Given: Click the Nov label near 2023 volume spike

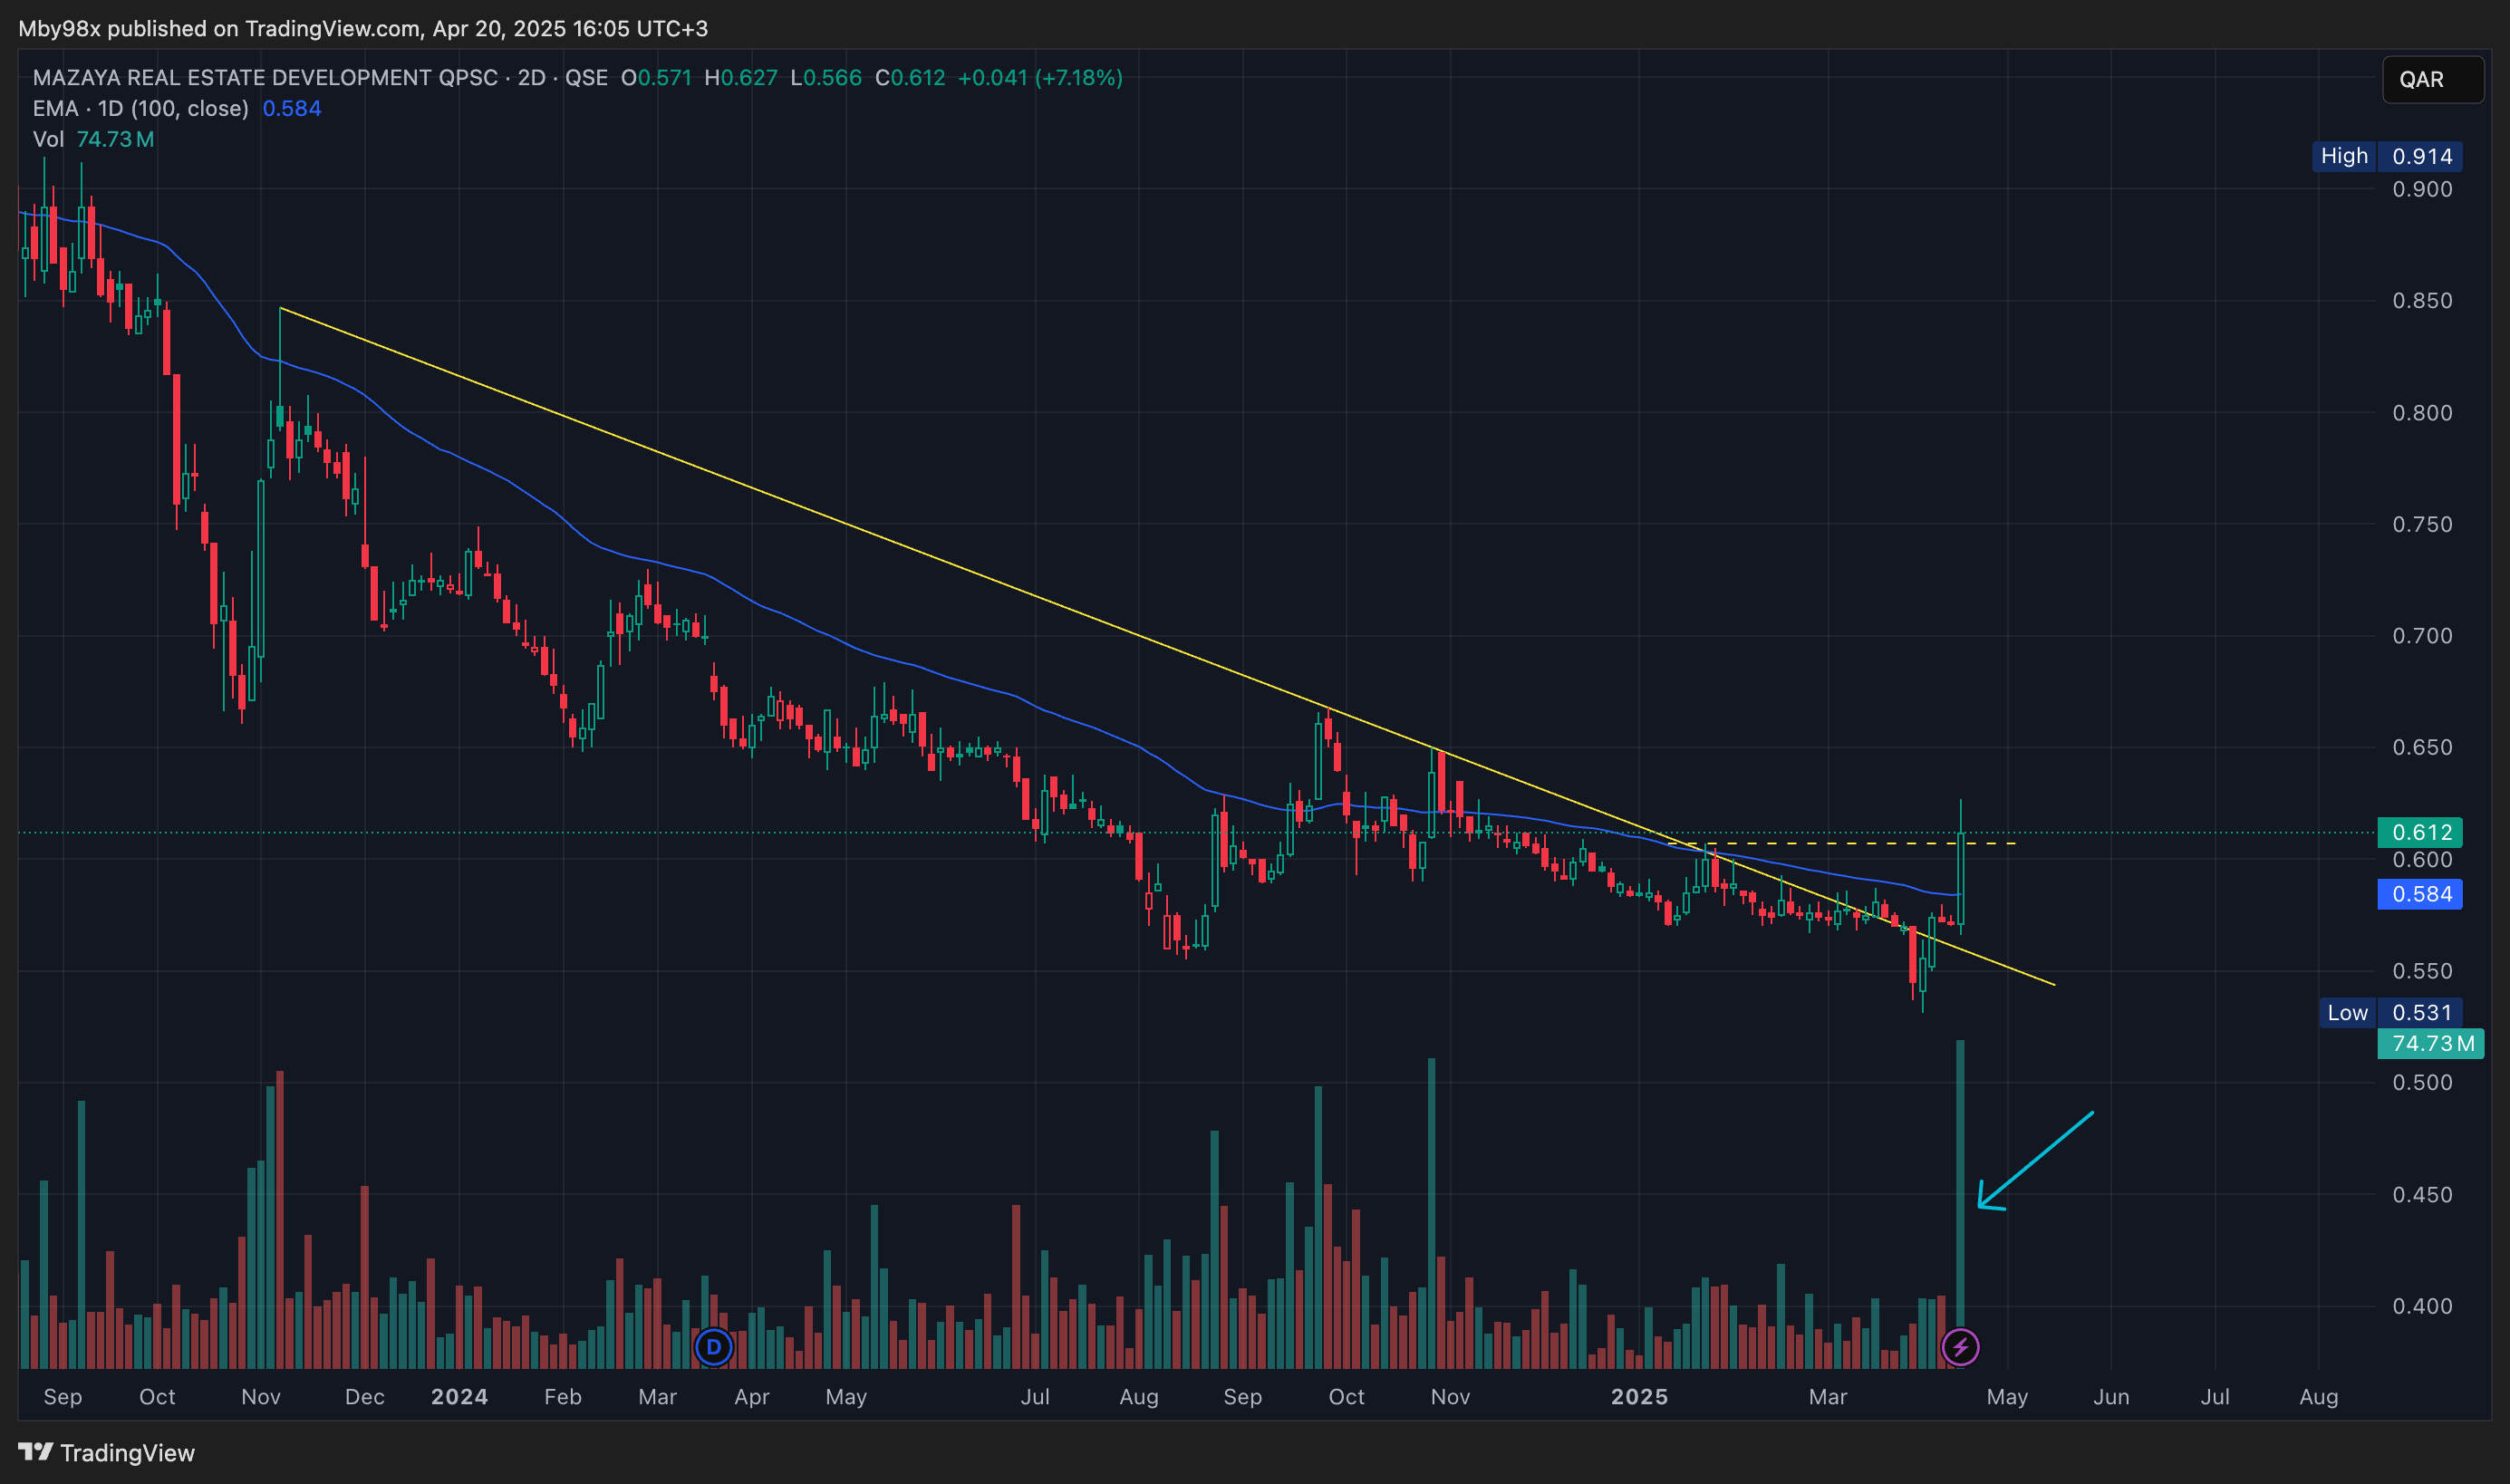Looking at the screenshot, I should (261, 1396).
